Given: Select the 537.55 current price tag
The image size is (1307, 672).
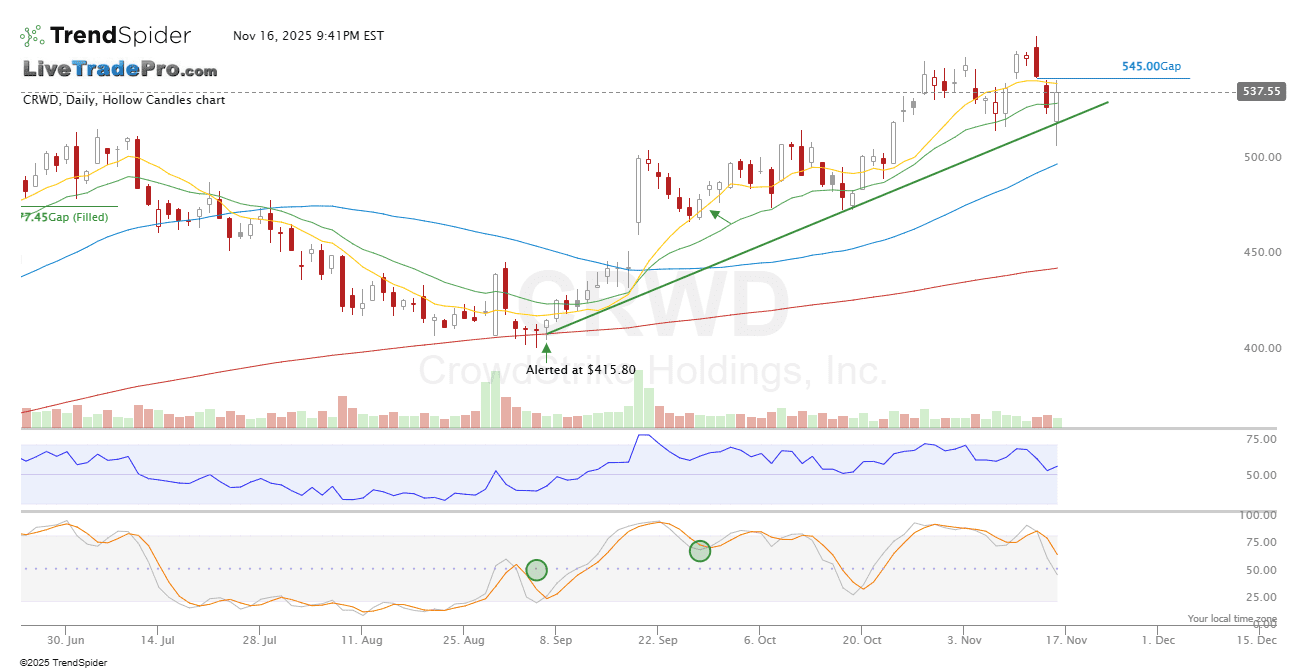Looking at the screenshot, I should (1259, 91).
